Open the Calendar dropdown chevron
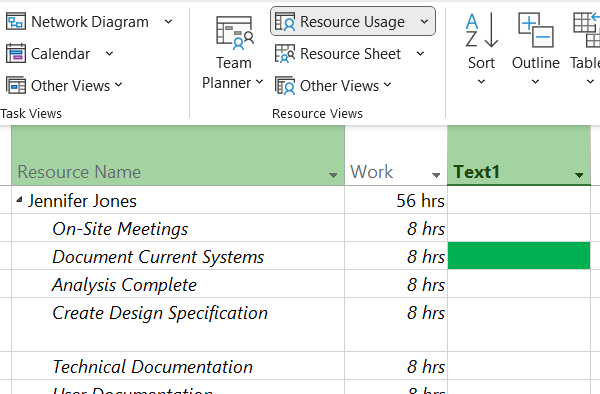600x394 pixels. click(x=109, y=54)
